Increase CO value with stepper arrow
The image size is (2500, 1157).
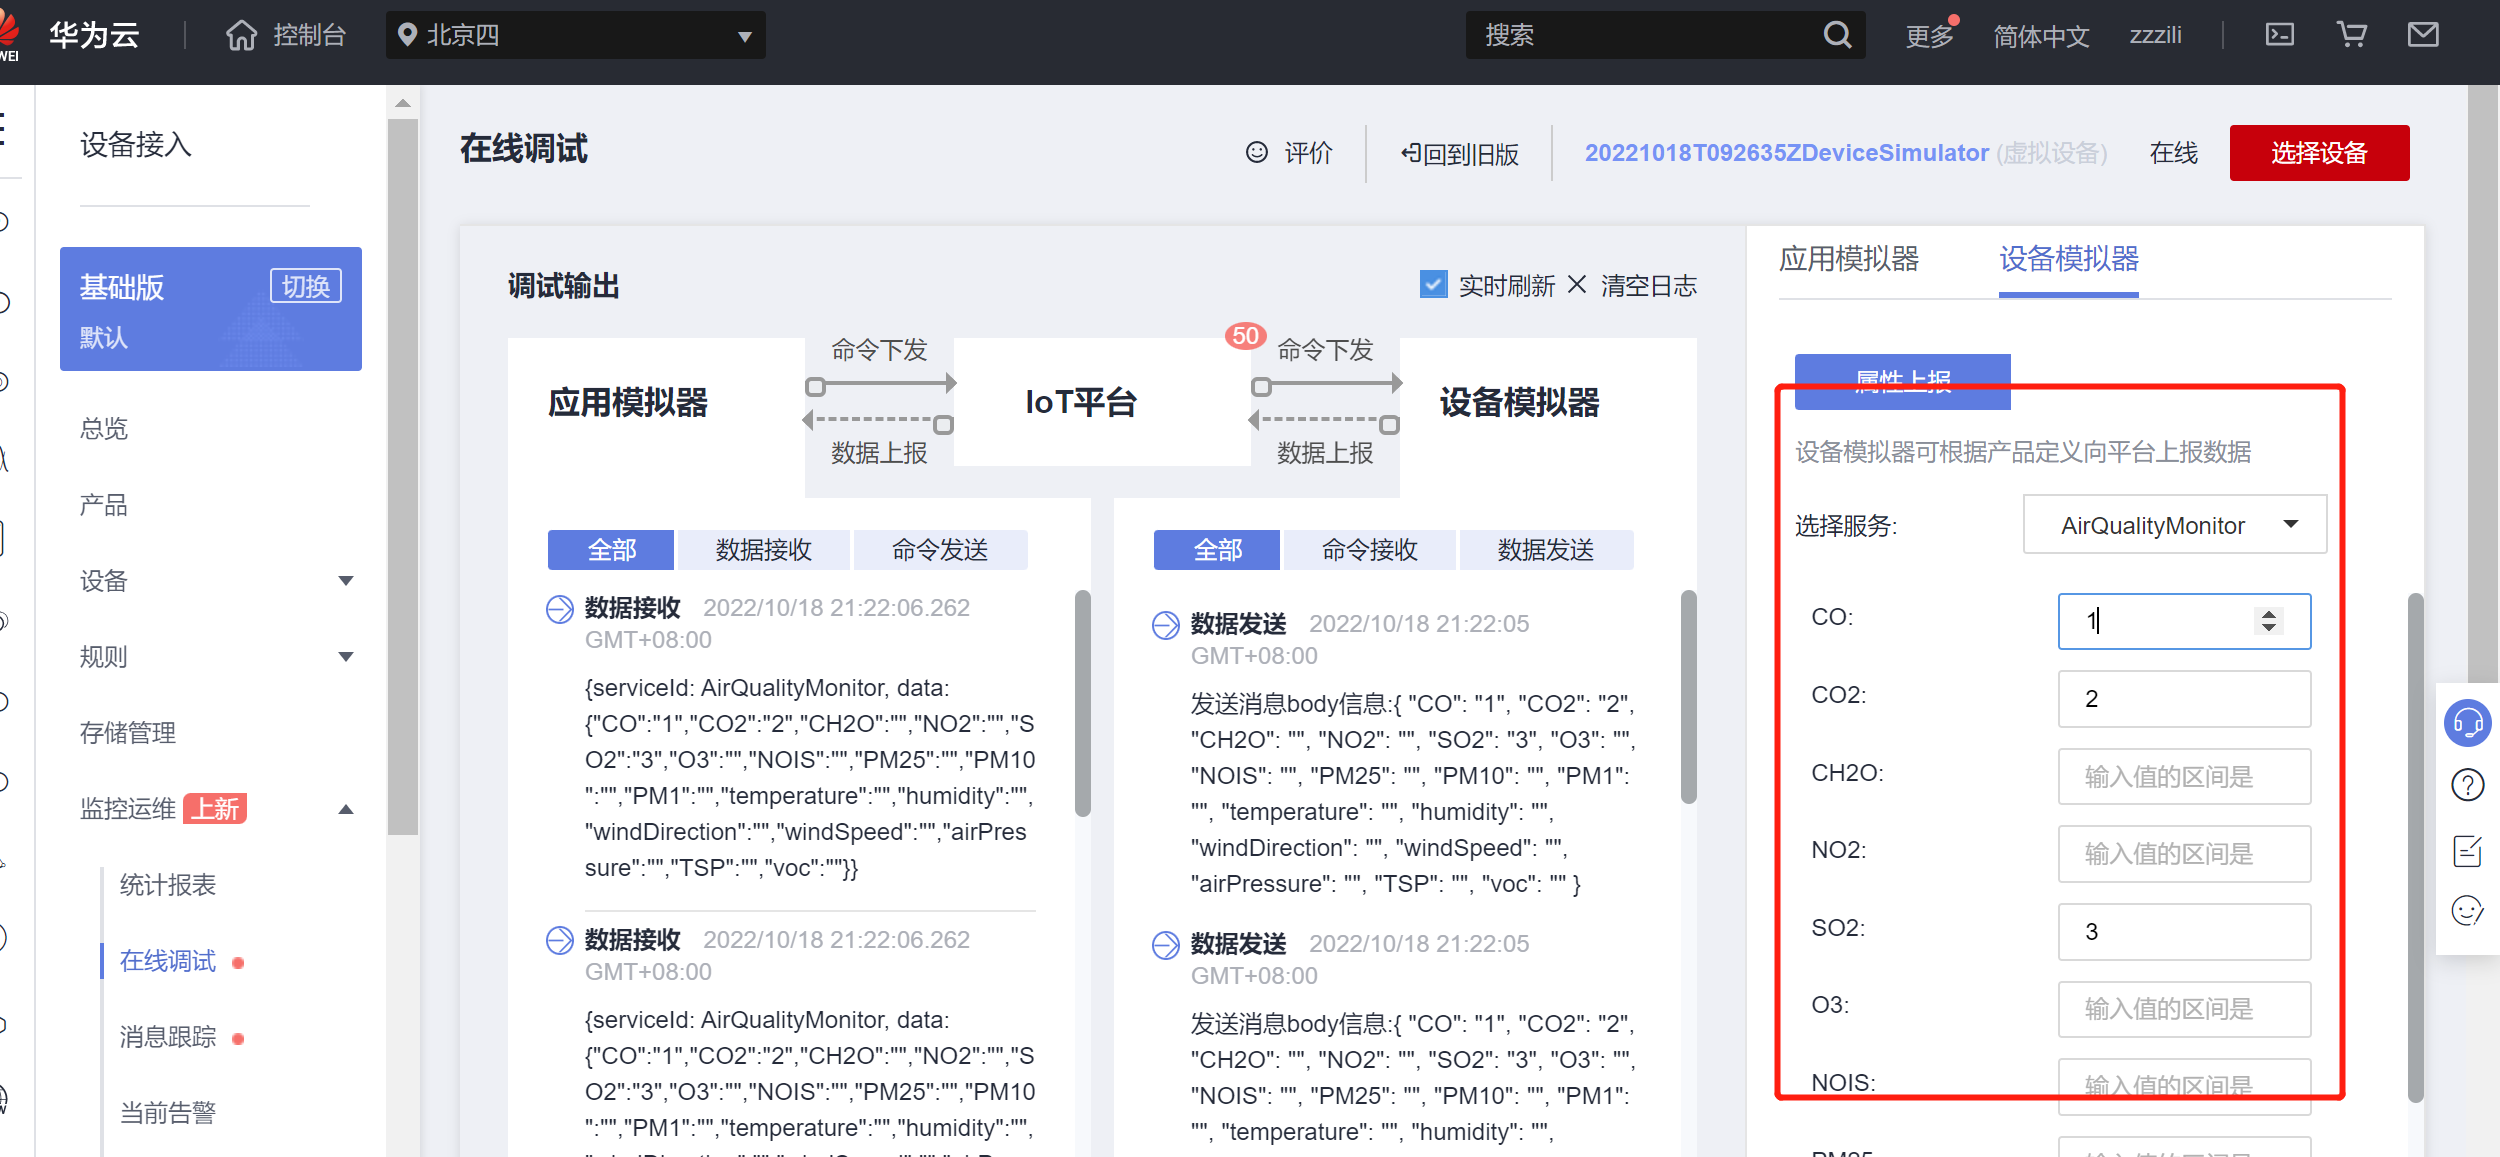tap(2269, 614)
